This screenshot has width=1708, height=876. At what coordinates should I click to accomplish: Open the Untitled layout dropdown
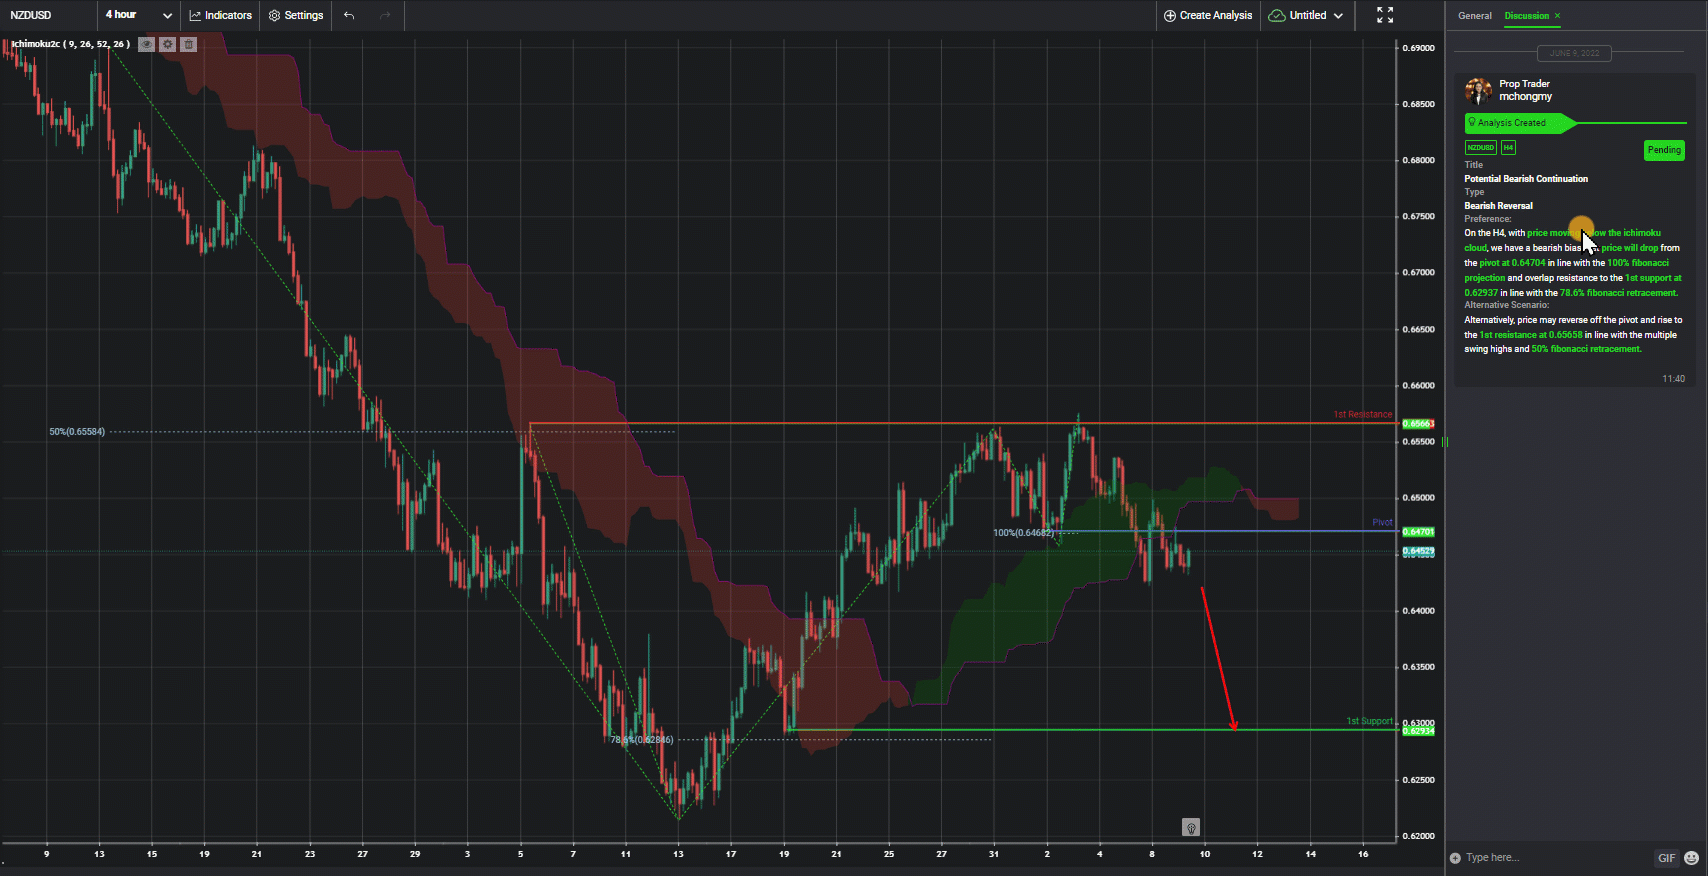pyautogui.click(x=1306, y=15)
